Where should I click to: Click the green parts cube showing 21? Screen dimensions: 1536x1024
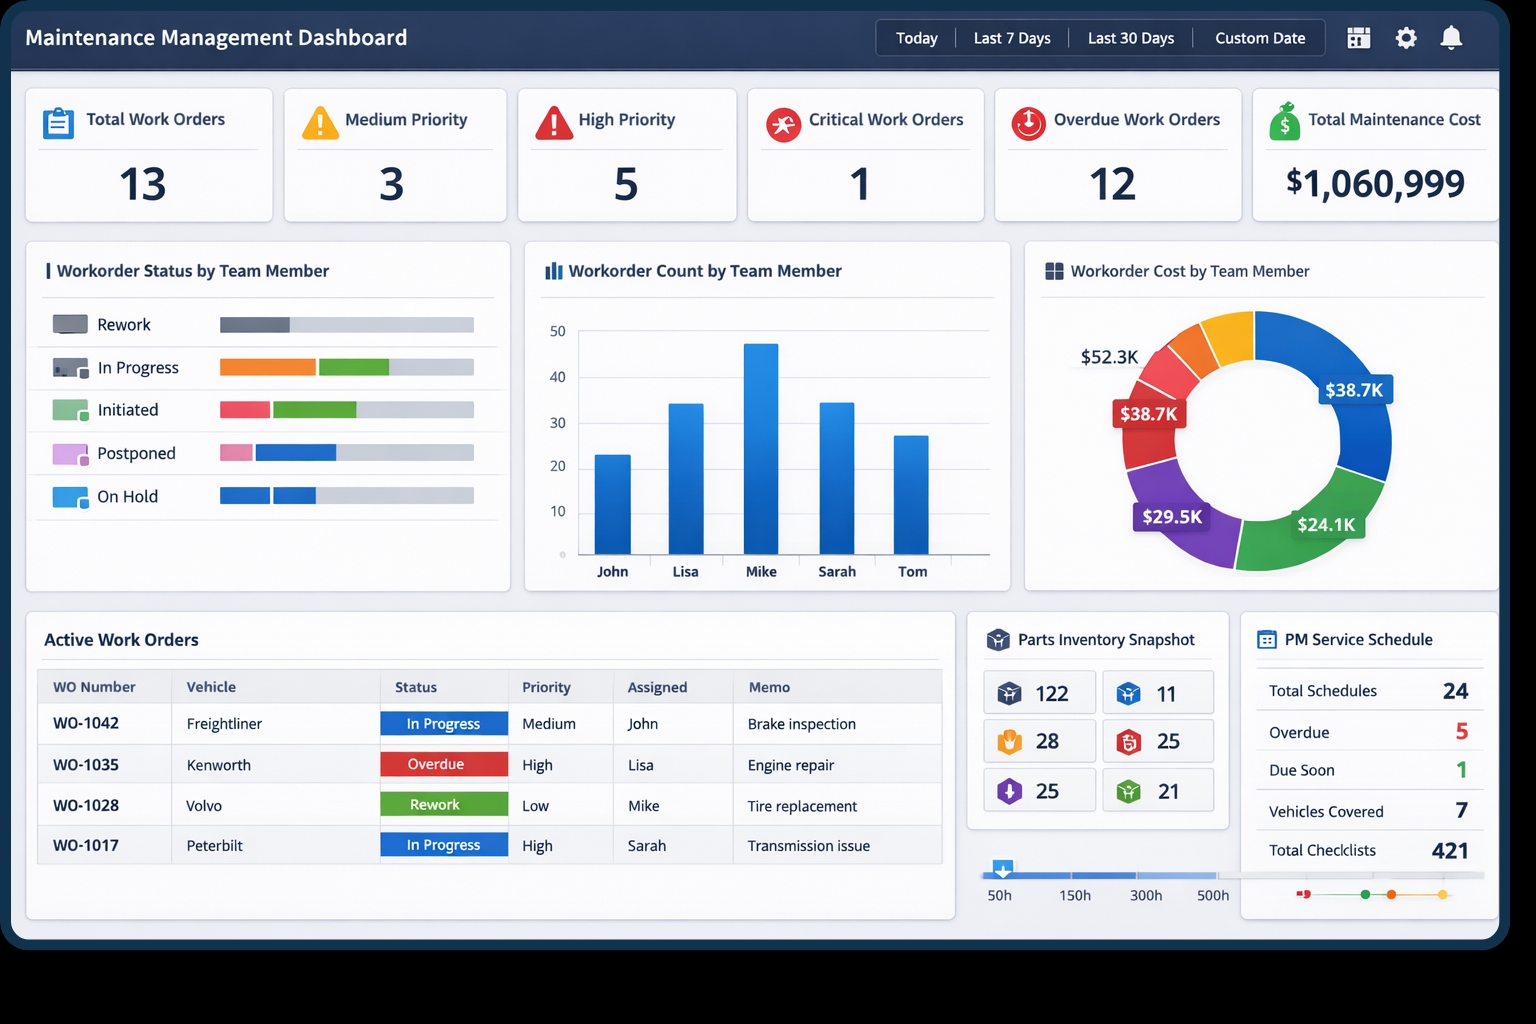pyautogui.click(x=1130, y=790)
